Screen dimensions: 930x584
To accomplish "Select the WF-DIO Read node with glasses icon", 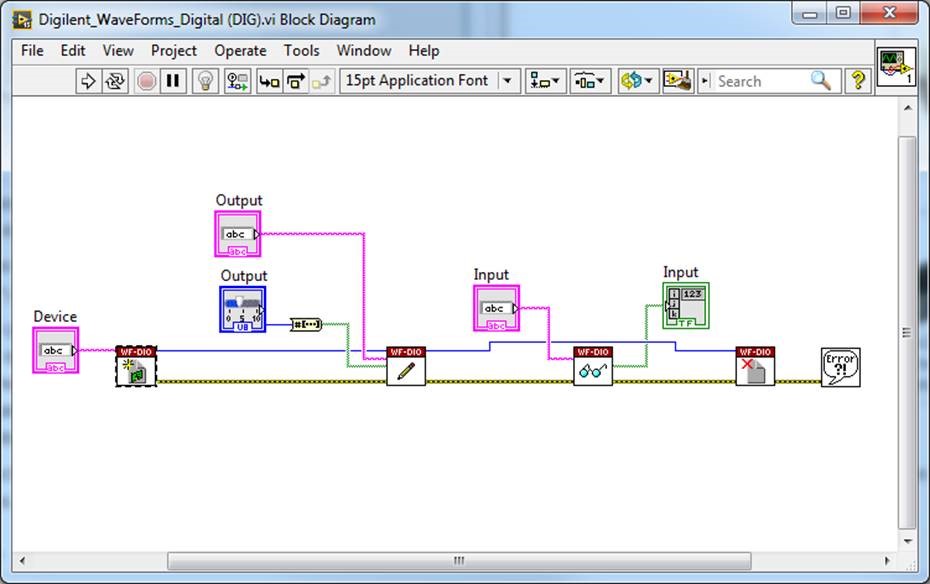I will point(591,368).
